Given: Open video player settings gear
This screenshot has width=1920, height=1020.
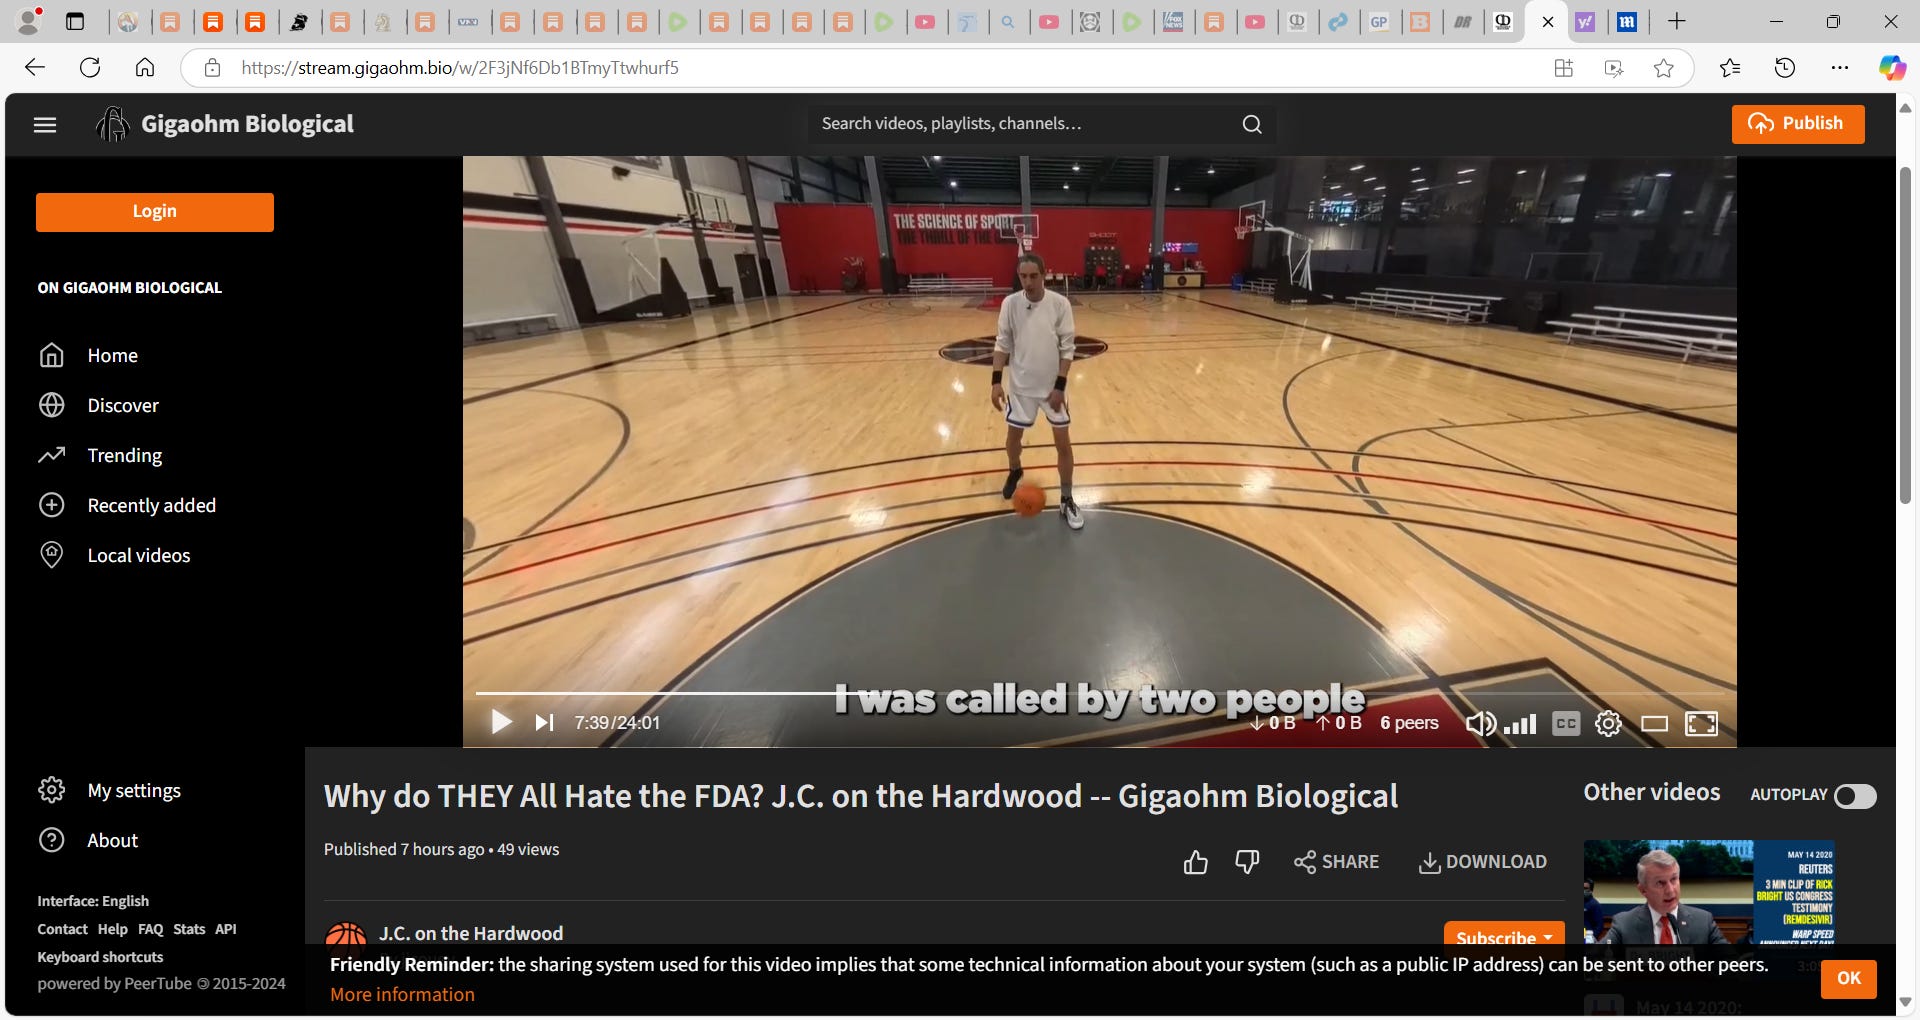Looking at the screenshot, I should coord(1608,723).
